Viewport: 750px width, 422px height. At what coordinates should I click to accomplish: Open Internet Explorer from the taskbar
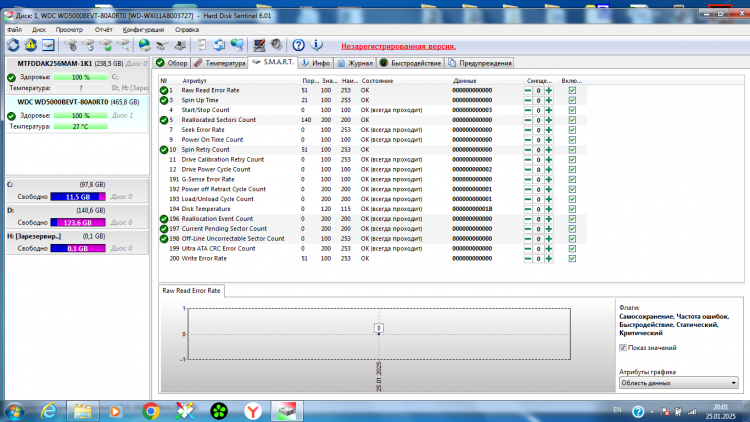tap(49, 411)
